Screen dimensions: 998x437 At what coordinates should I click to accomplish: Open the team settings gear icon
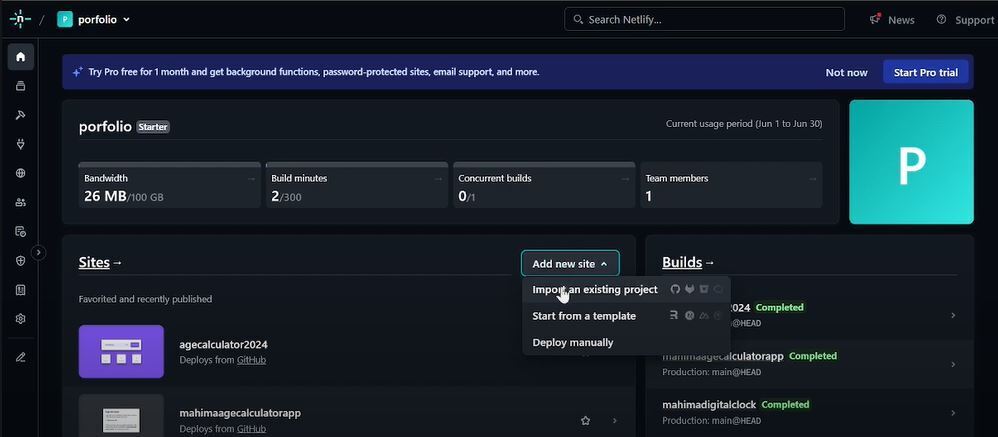tap(20, 319)
